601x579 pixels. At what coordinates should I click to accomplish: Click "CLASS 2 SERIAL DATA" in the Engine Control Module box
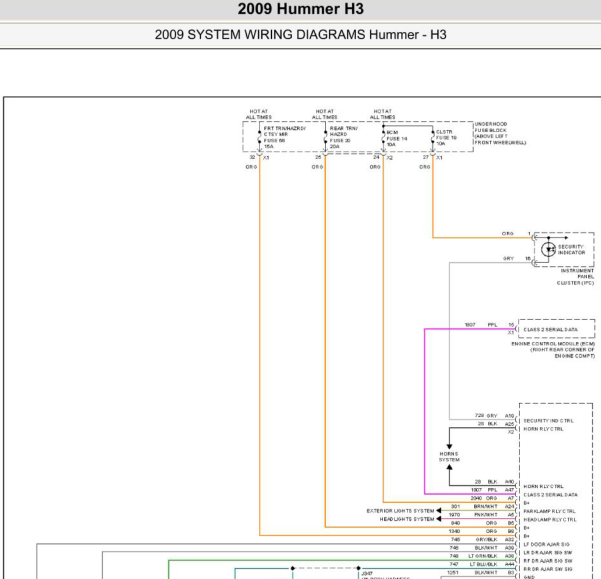point(550,330)
